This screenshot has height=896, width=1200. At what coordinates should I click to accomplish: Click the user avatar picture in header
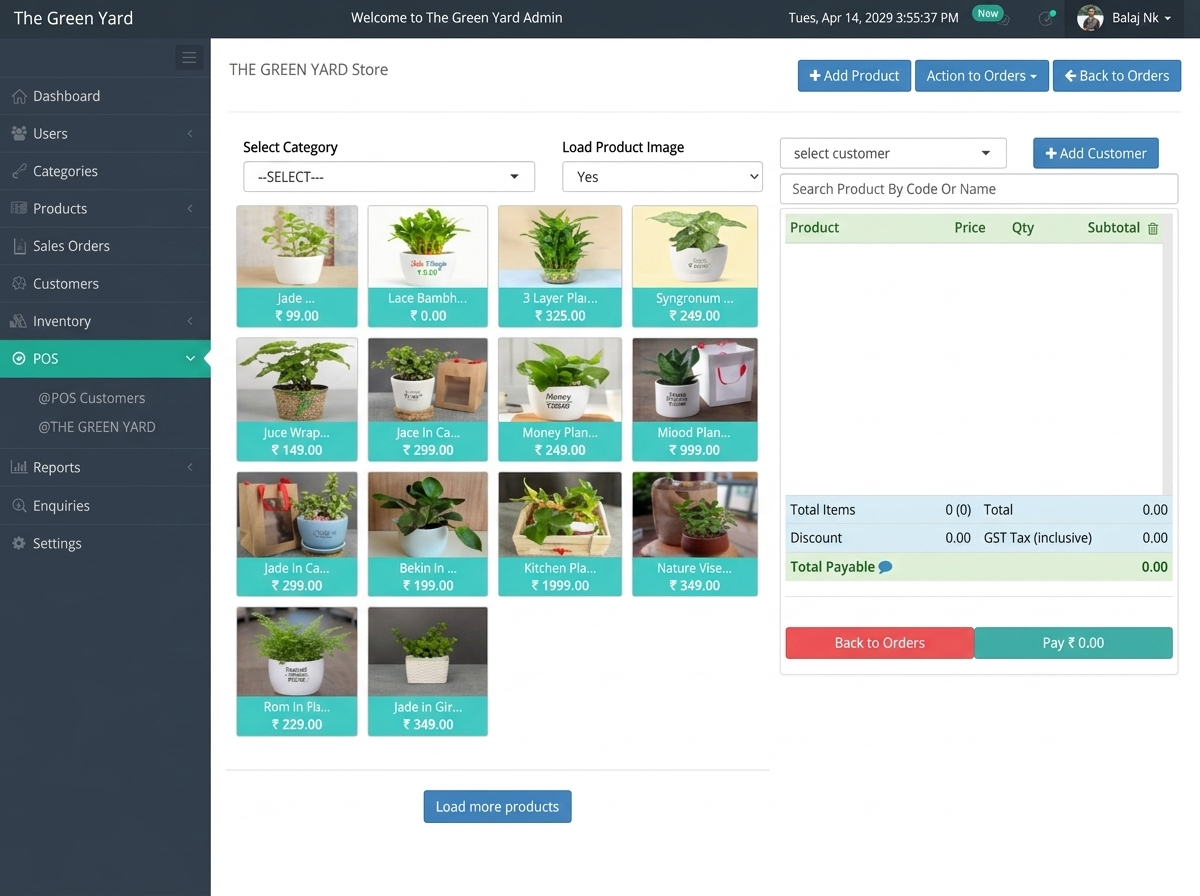pos(1090,18)
